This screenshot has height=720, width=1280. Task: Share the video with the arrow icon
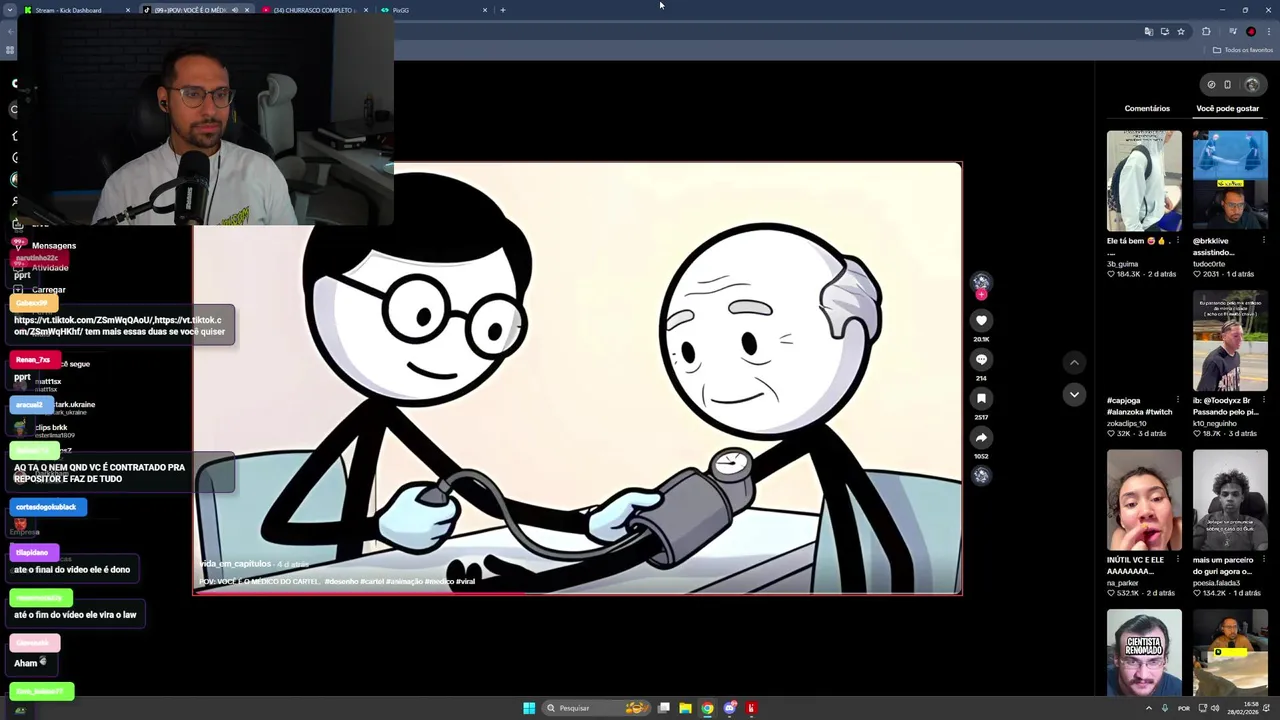pos(981,437)
